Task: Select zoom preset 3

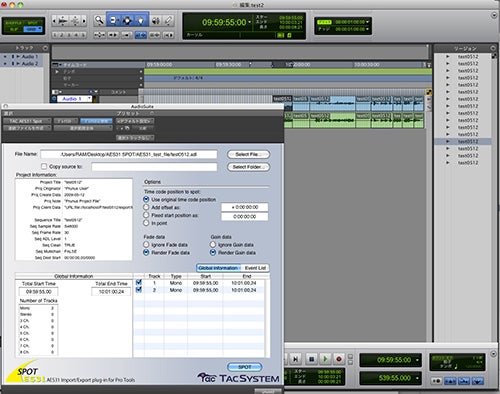Action: (69, 35)
